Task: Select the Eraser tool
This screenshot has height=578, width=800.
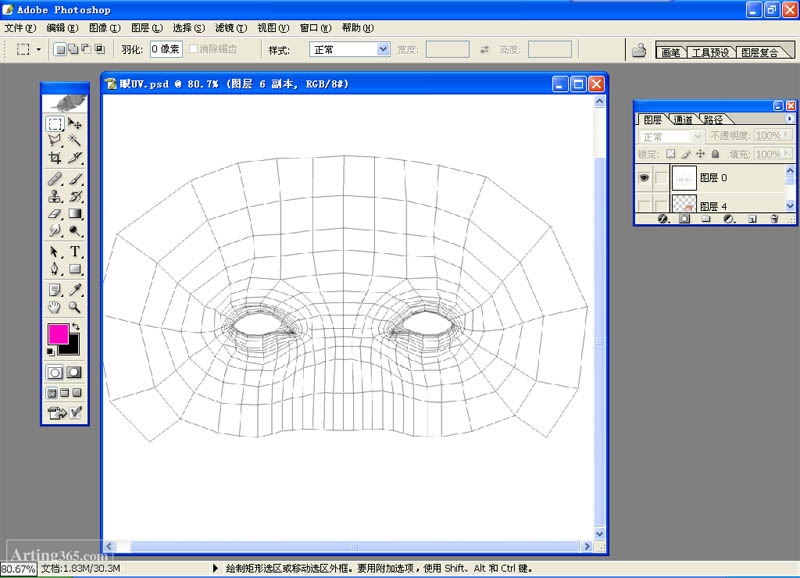Action: click(55, 214)
